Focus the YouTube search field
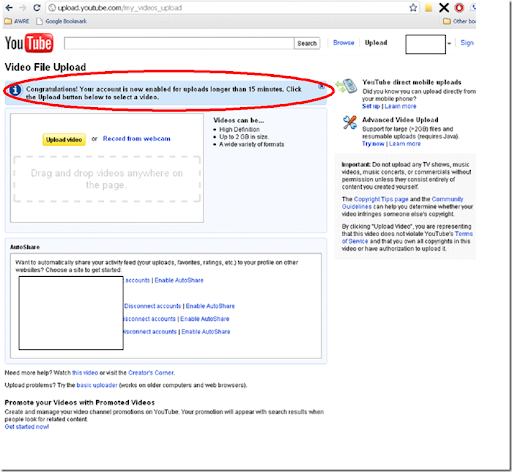The image size is (512, 472). [x=179, y=43]
